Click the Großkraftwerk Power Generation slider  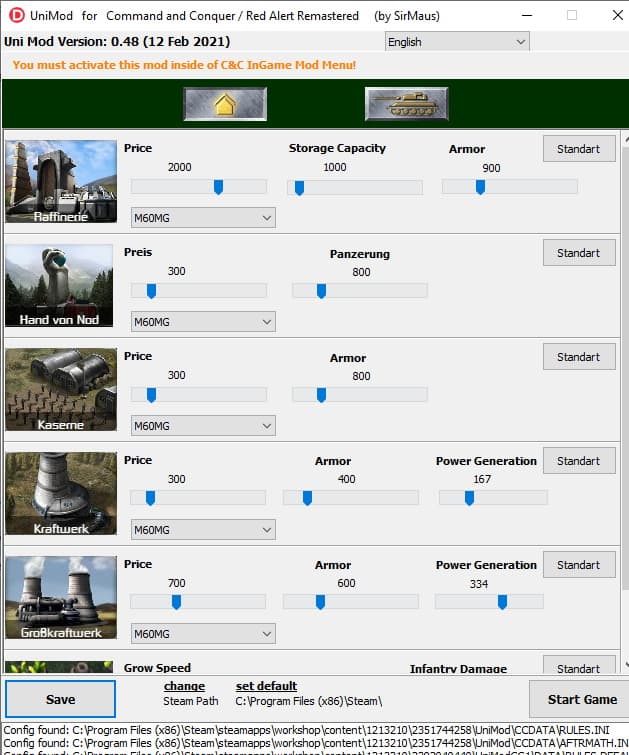(489, 602)
